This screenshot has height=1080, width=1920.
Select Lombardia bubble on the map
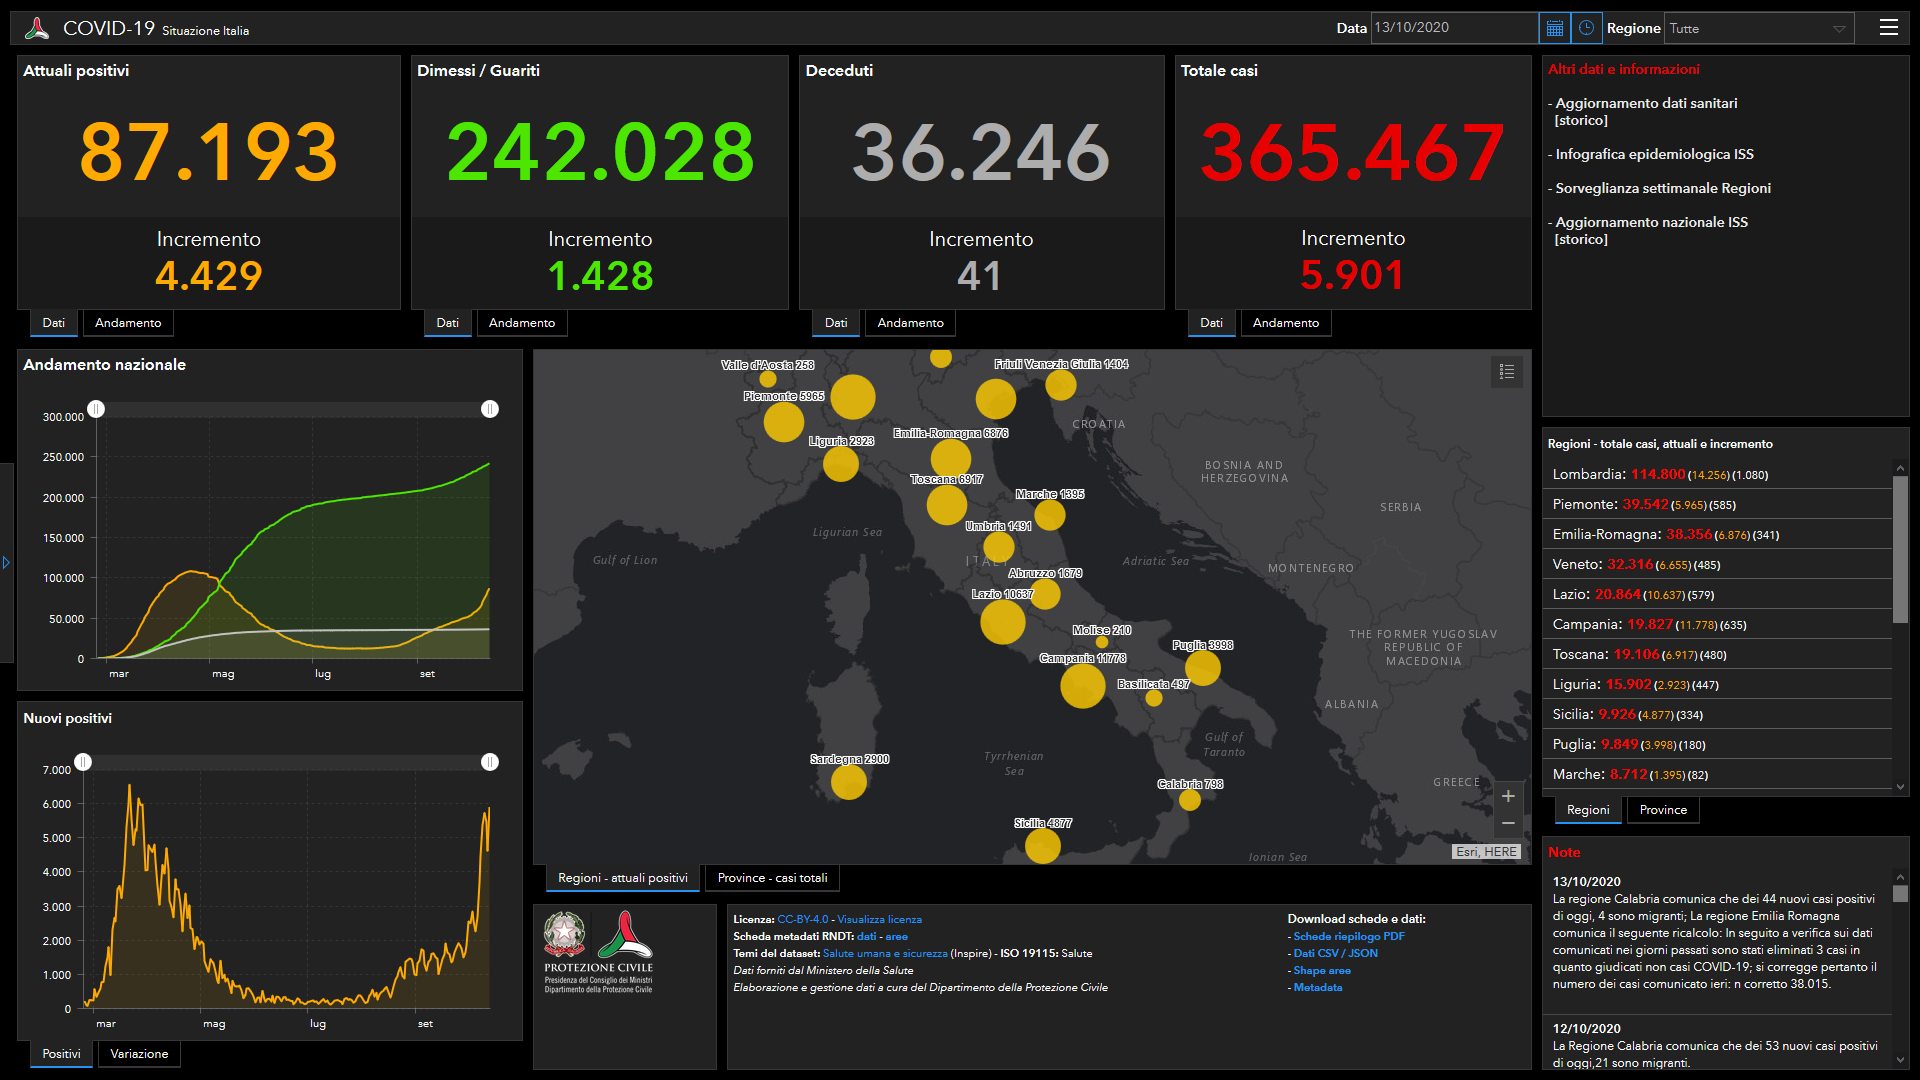click(x=853, y=397)
